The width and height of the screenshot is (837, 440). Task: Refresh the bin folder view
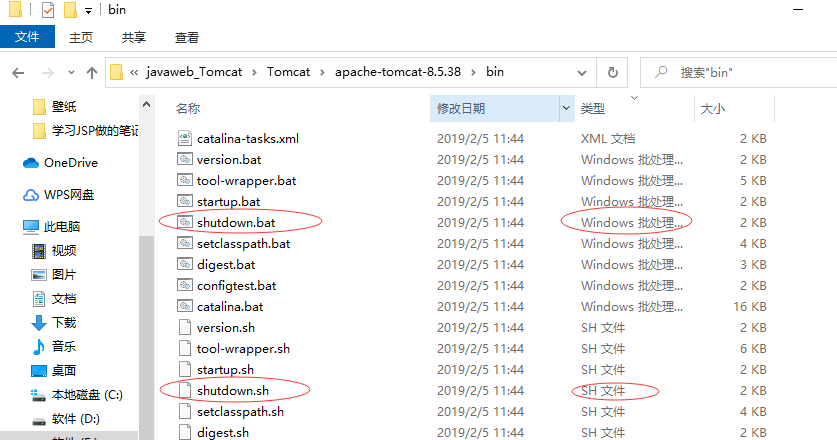click(x=613, y=72)
